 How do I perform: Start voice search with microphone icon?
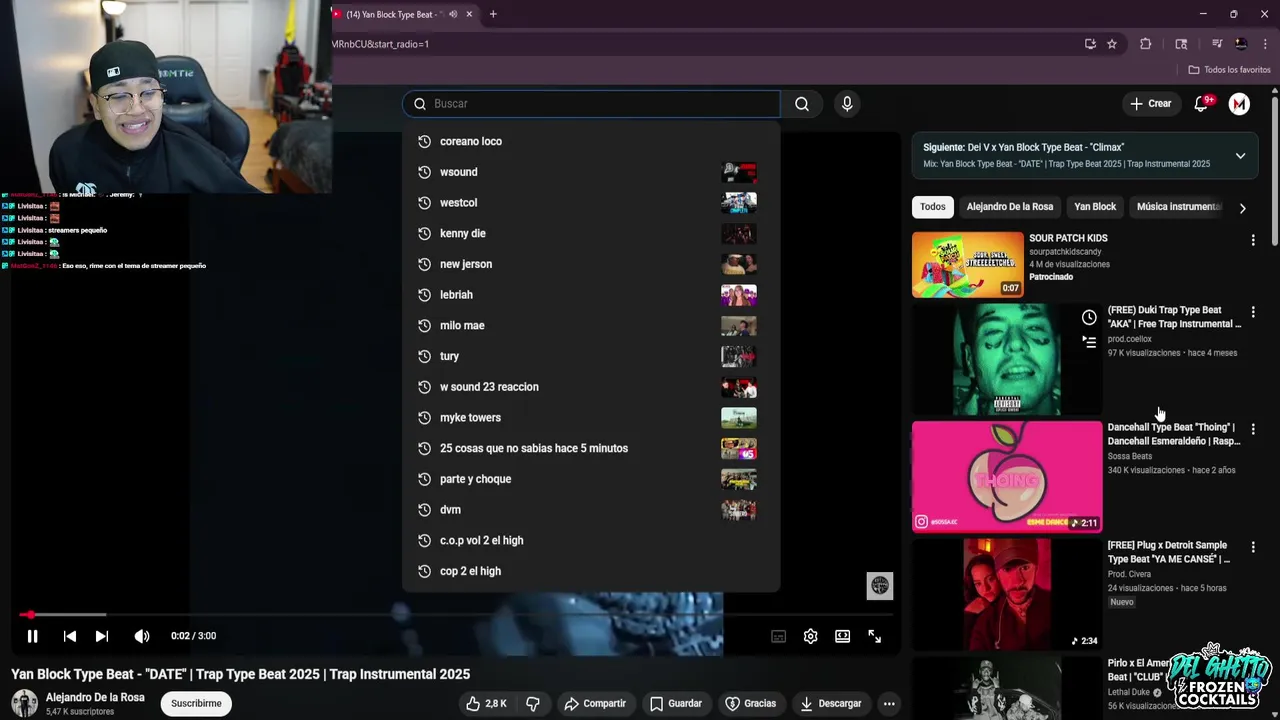point(847,104)
